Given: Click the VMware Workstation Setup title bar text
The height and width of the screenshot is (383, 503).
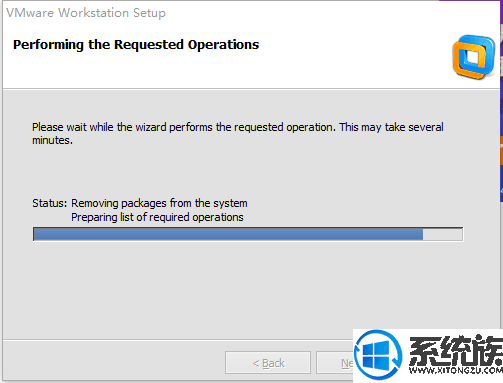Looking at the screenshot, I should (x=86, y=13).
